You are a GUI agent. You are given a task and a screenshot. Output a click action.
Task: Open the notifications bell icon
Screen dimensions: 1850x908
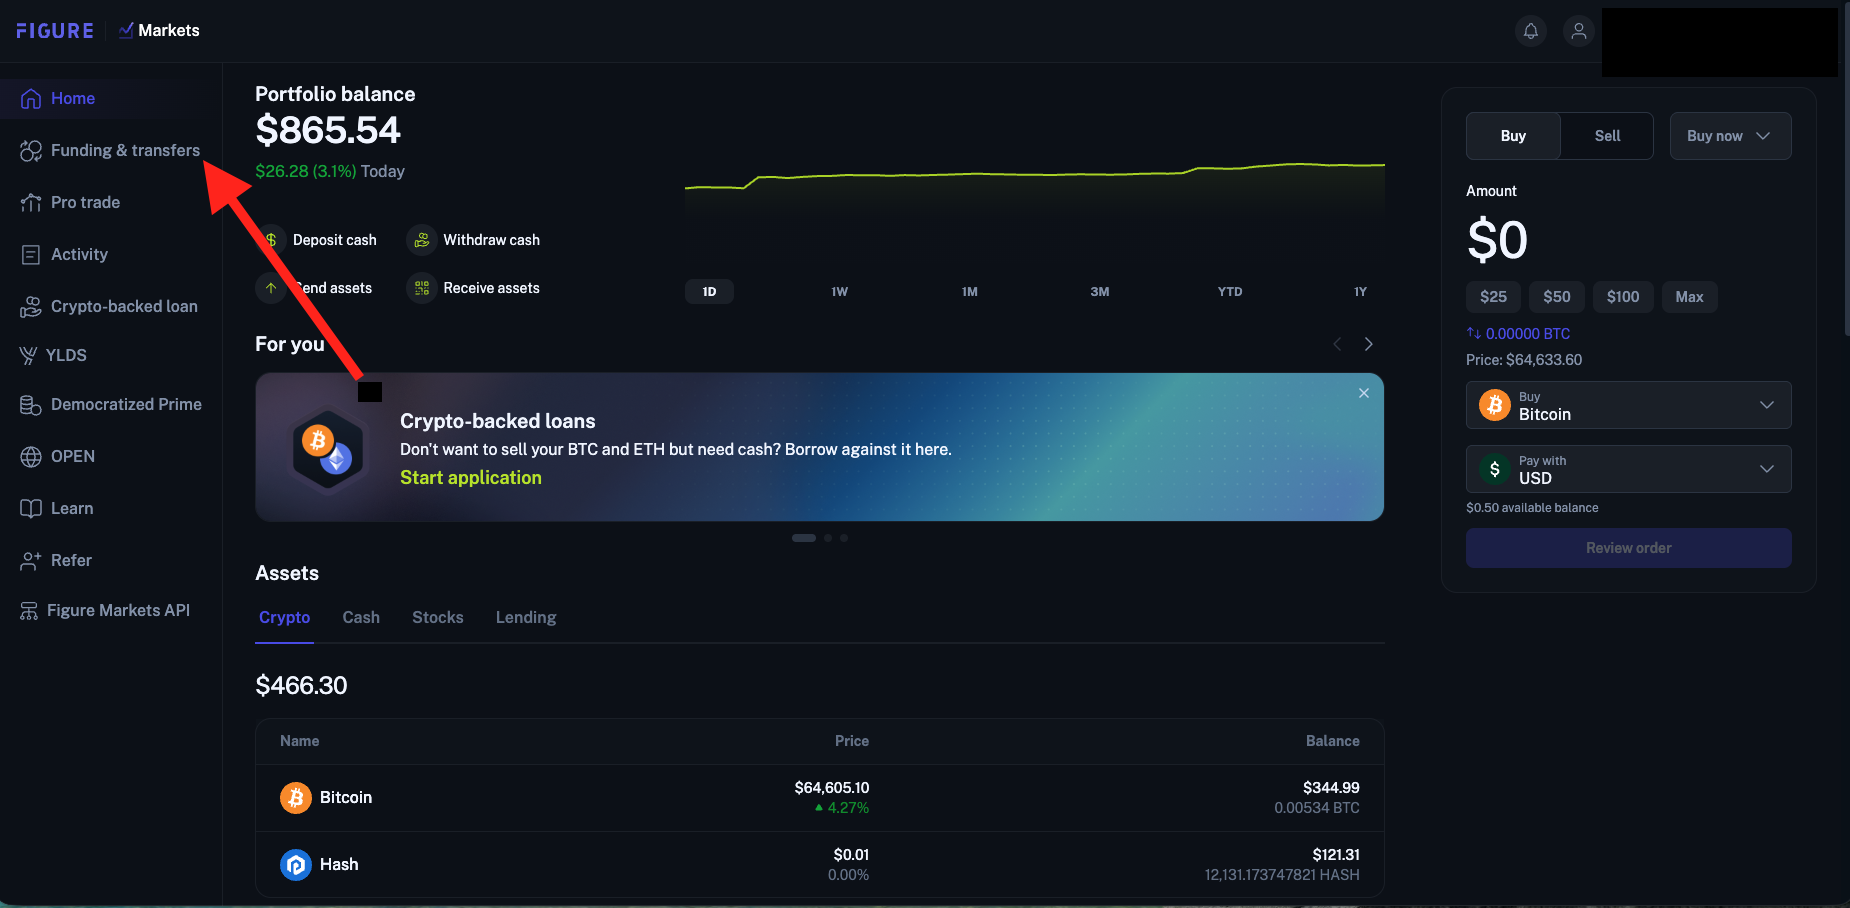tap(1530, 31)
